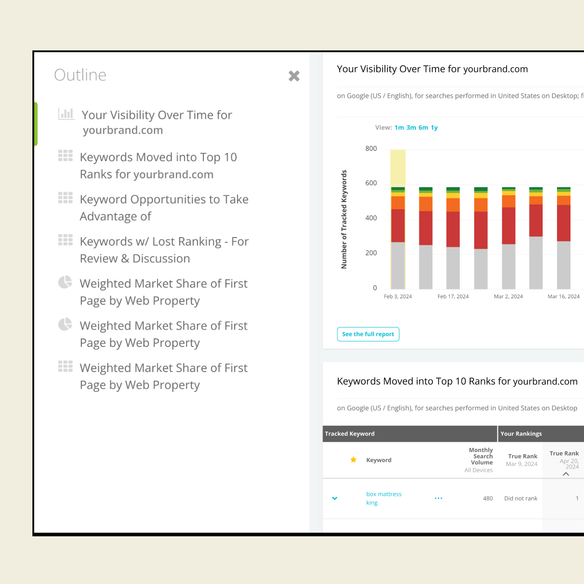Go to Keywords w/ Lost Ranking outline entry
Viewport: 584px width, 584px height.
pyautogui.click(x=164, y=250)
